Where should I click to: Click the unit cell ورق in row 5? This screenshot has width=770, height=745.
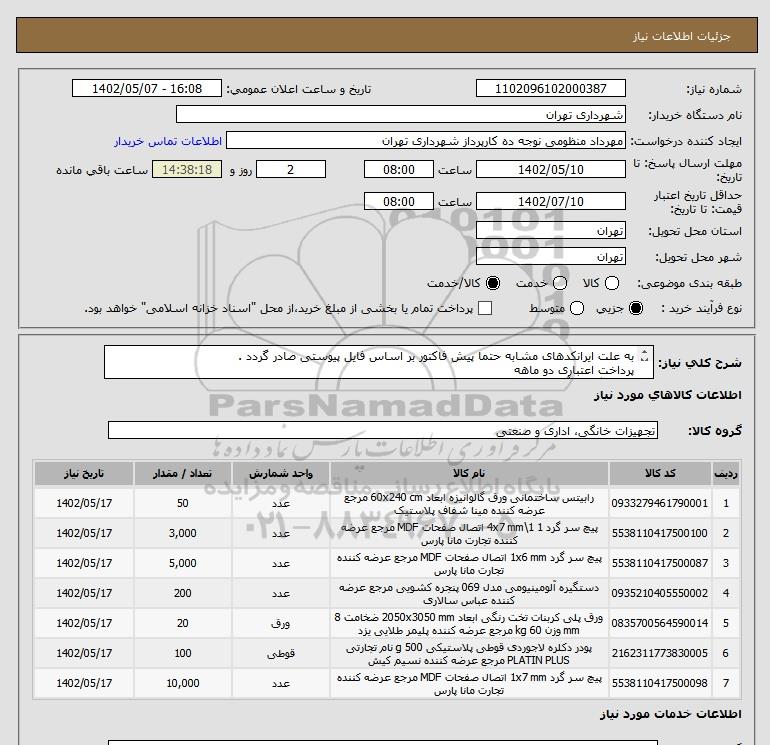click(281, 623)
